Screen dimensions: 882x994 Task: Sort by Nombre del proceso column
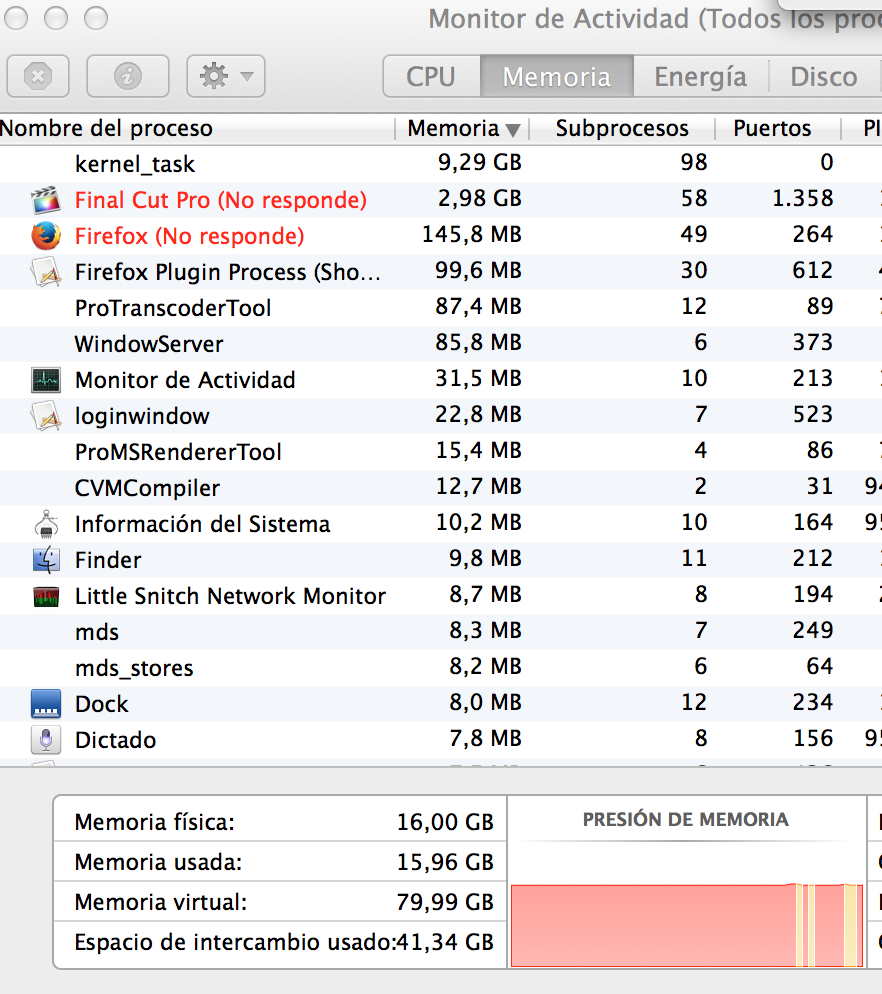(x=197, y=128)
